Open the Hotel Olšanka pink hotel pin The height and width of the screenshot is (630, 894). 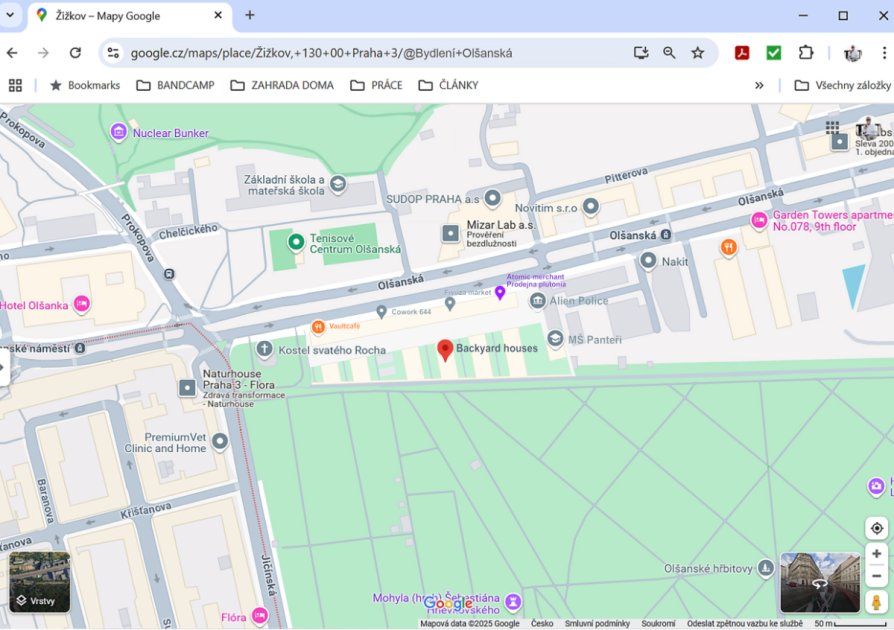(x=82, y=304)
